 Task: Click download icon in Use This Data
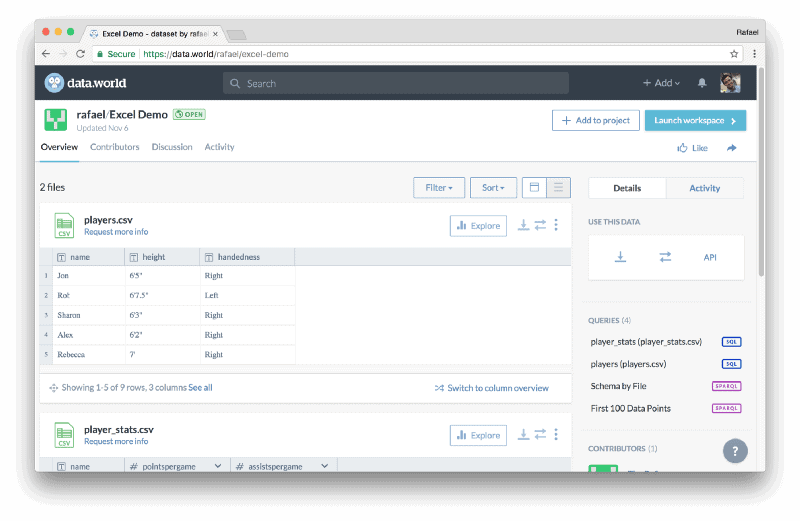[620, 257]
